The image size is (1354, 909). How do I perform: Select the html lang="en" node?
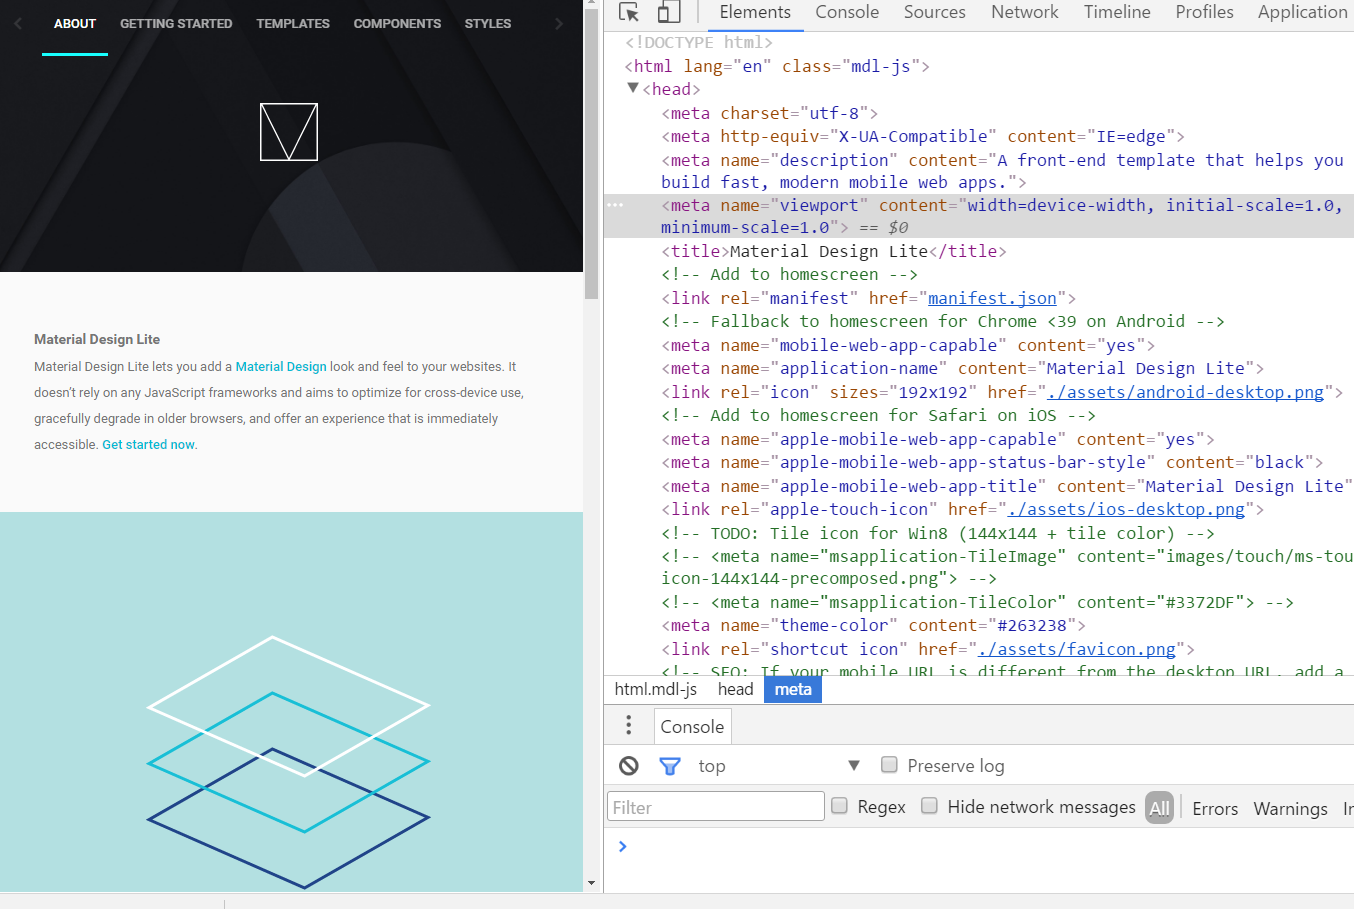click(x=777, y=66)
